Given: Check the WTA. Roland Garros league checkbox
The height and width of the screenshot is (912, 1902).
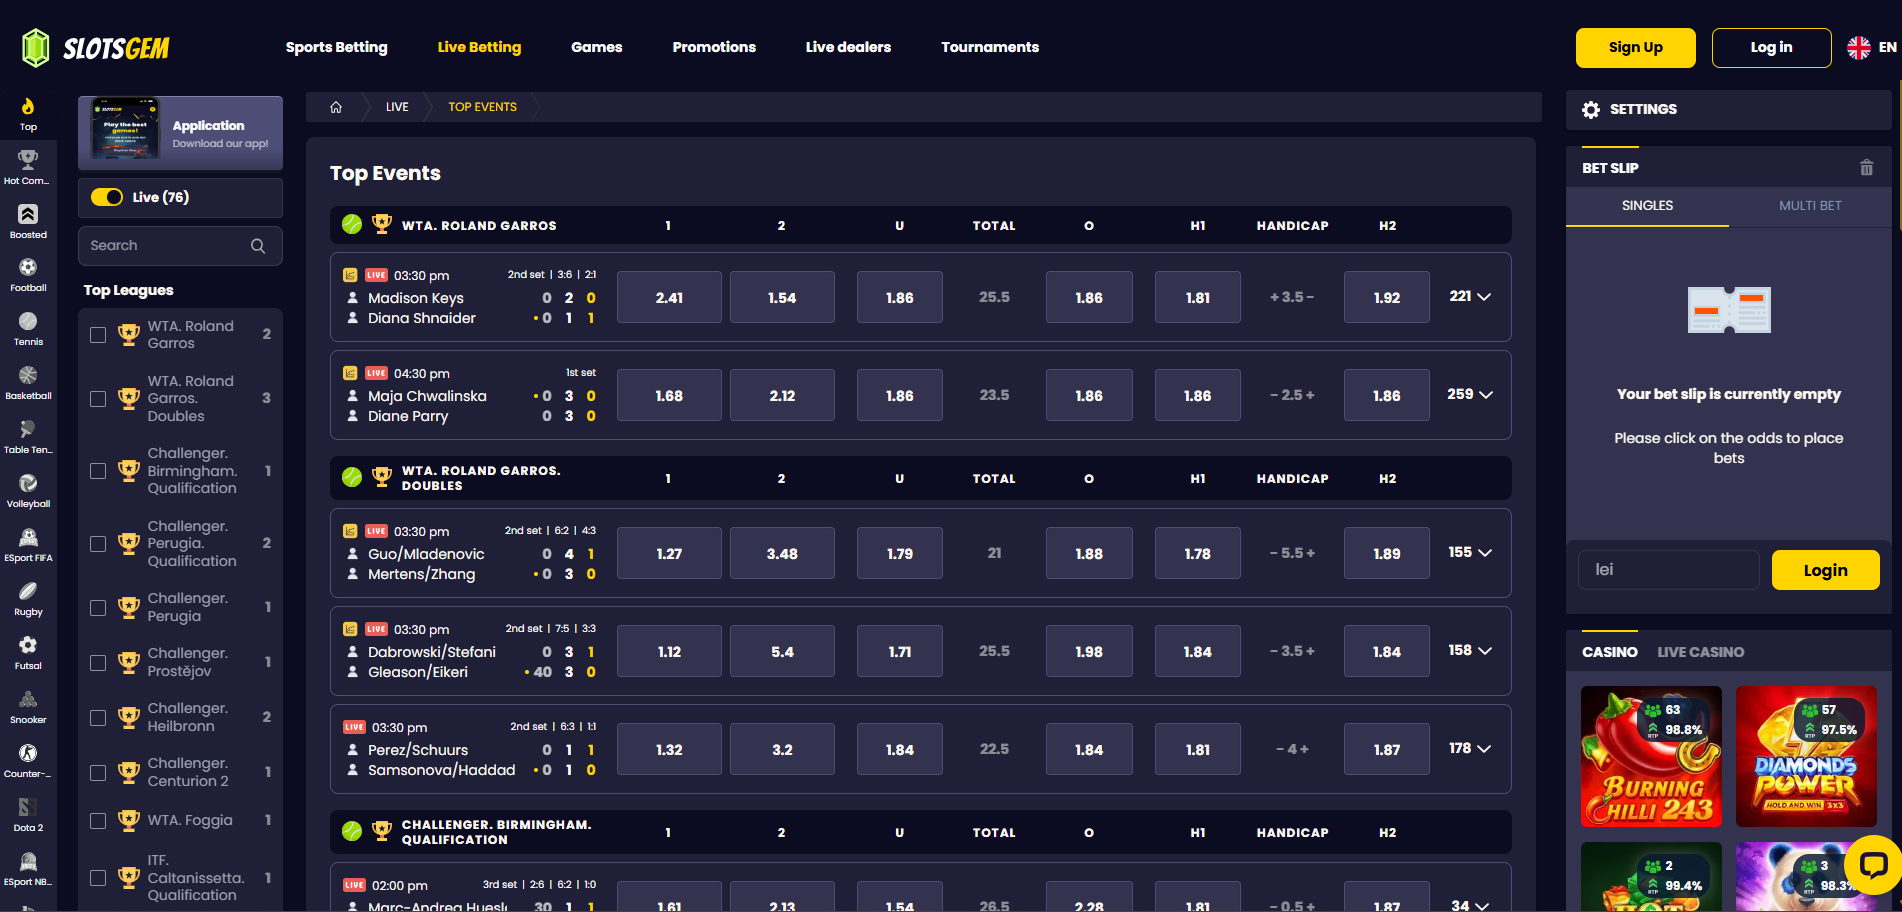Looking at the screenshot, I should 98,335.
